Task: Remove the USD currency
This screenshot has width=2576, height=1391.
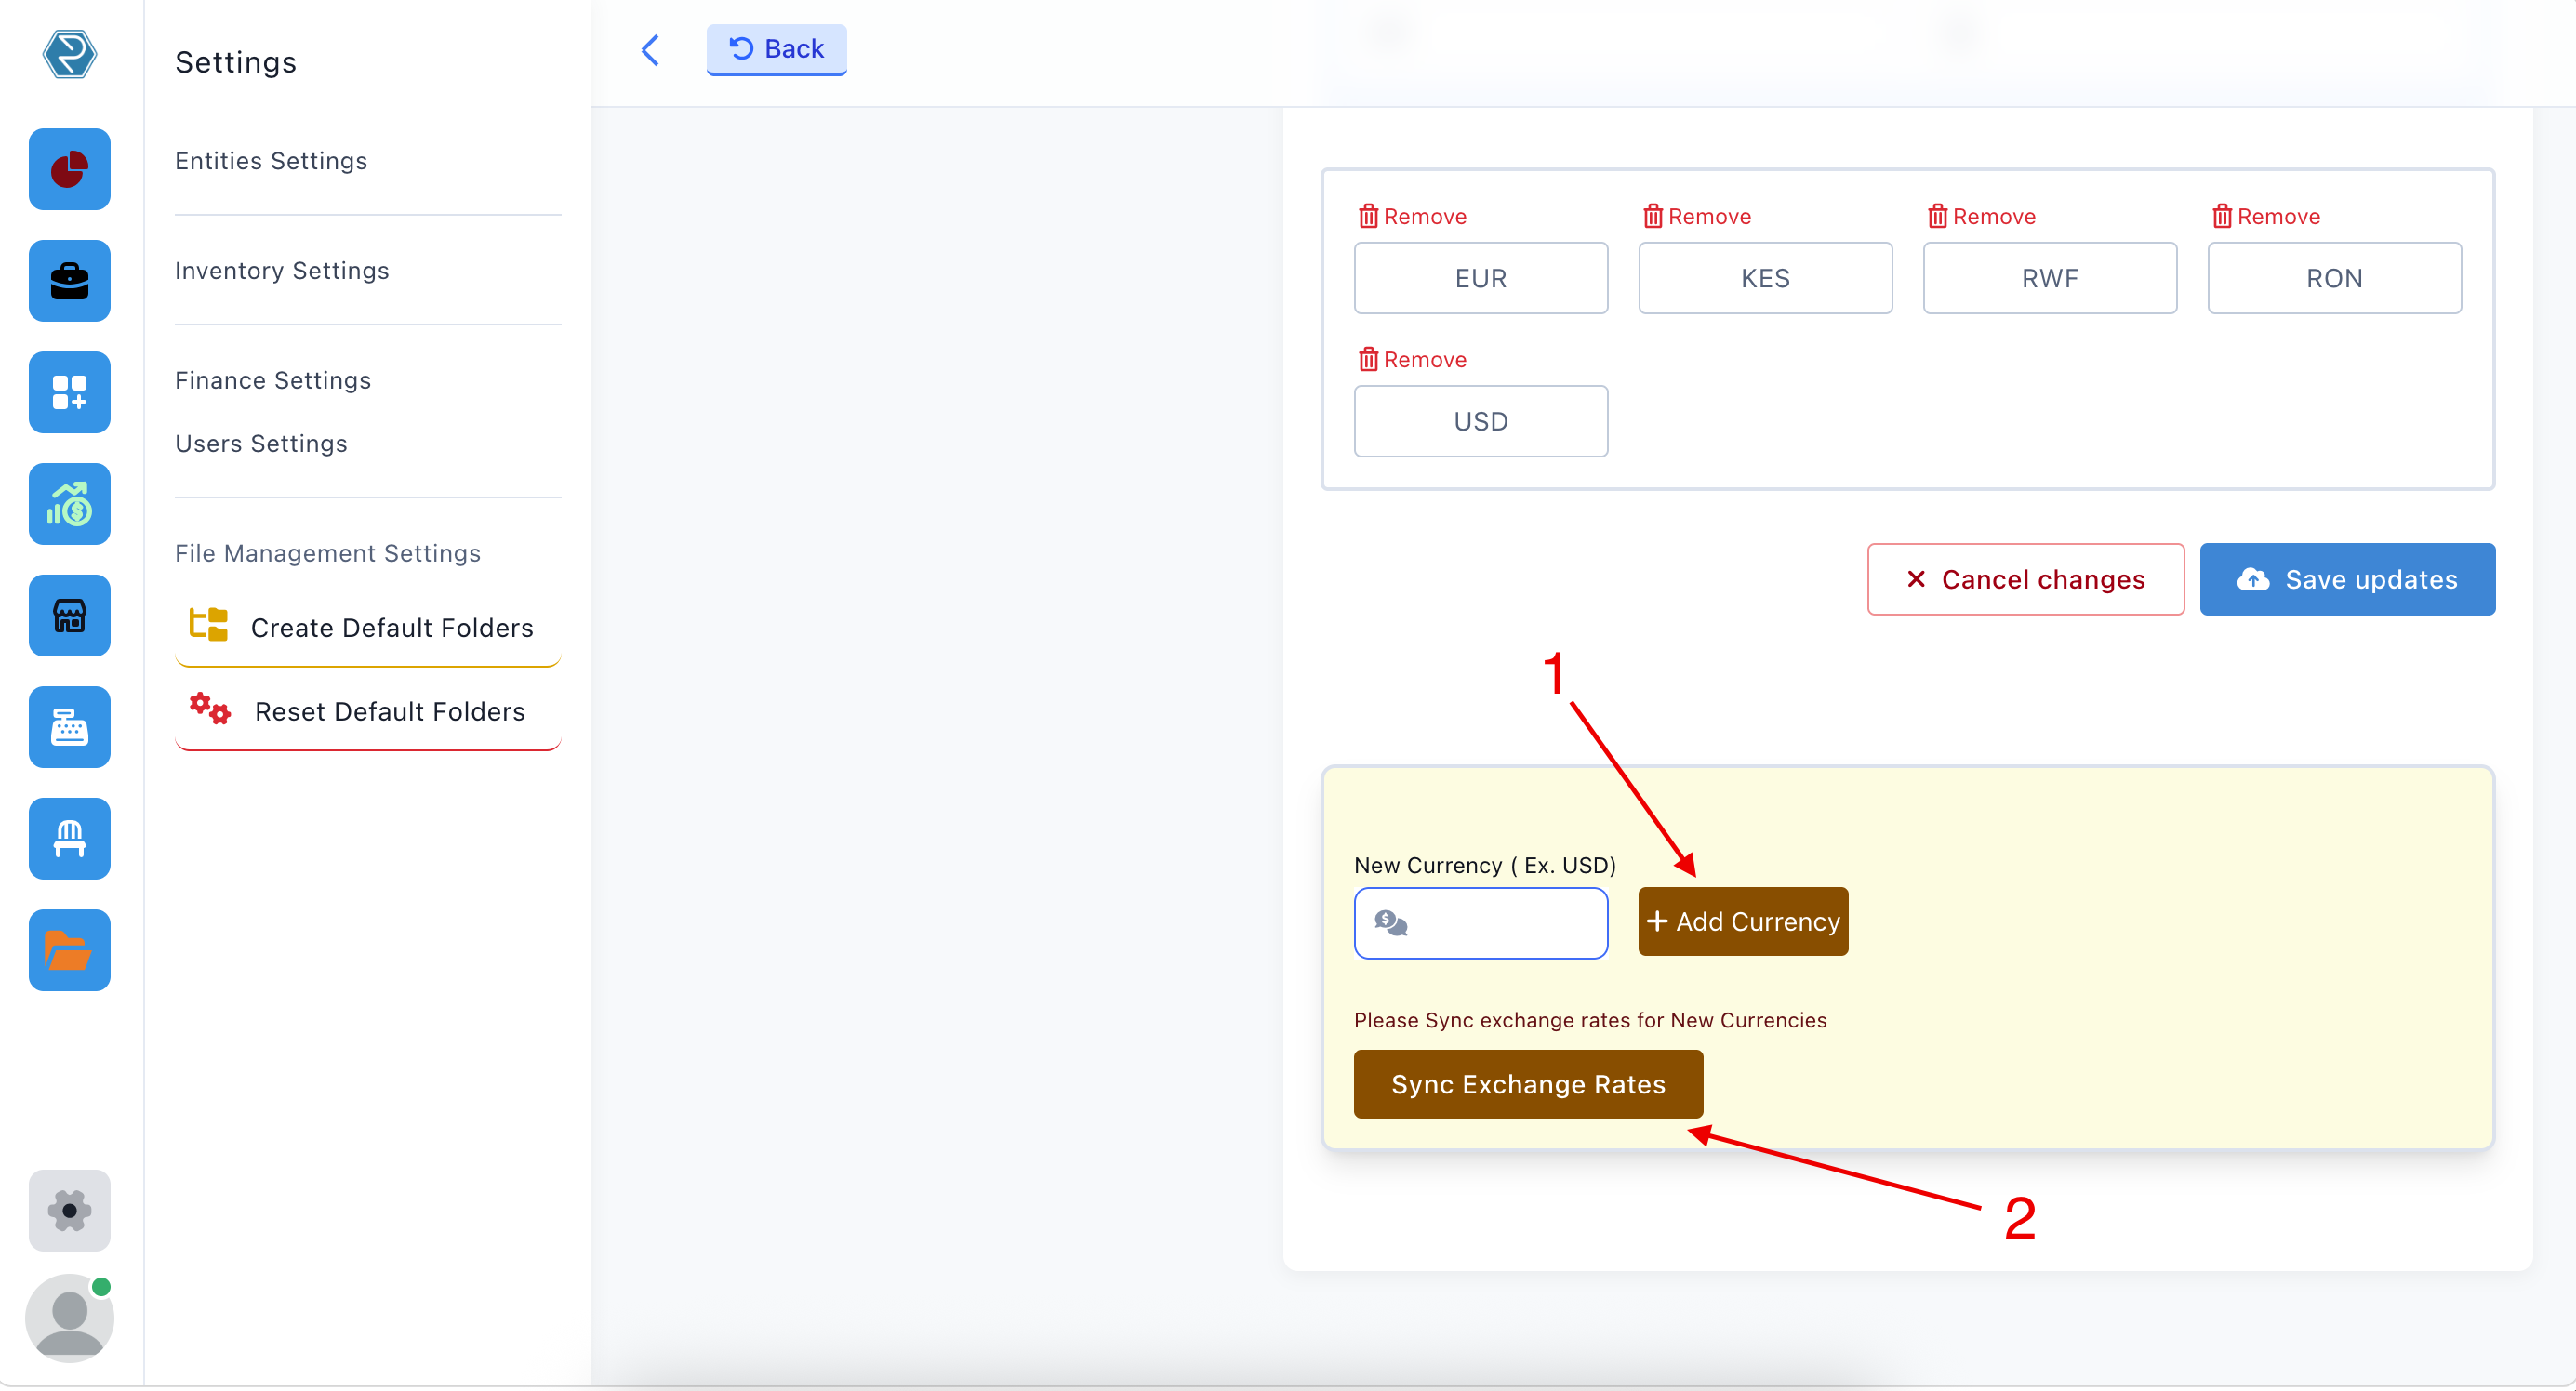Action: tap(1411, 359)
